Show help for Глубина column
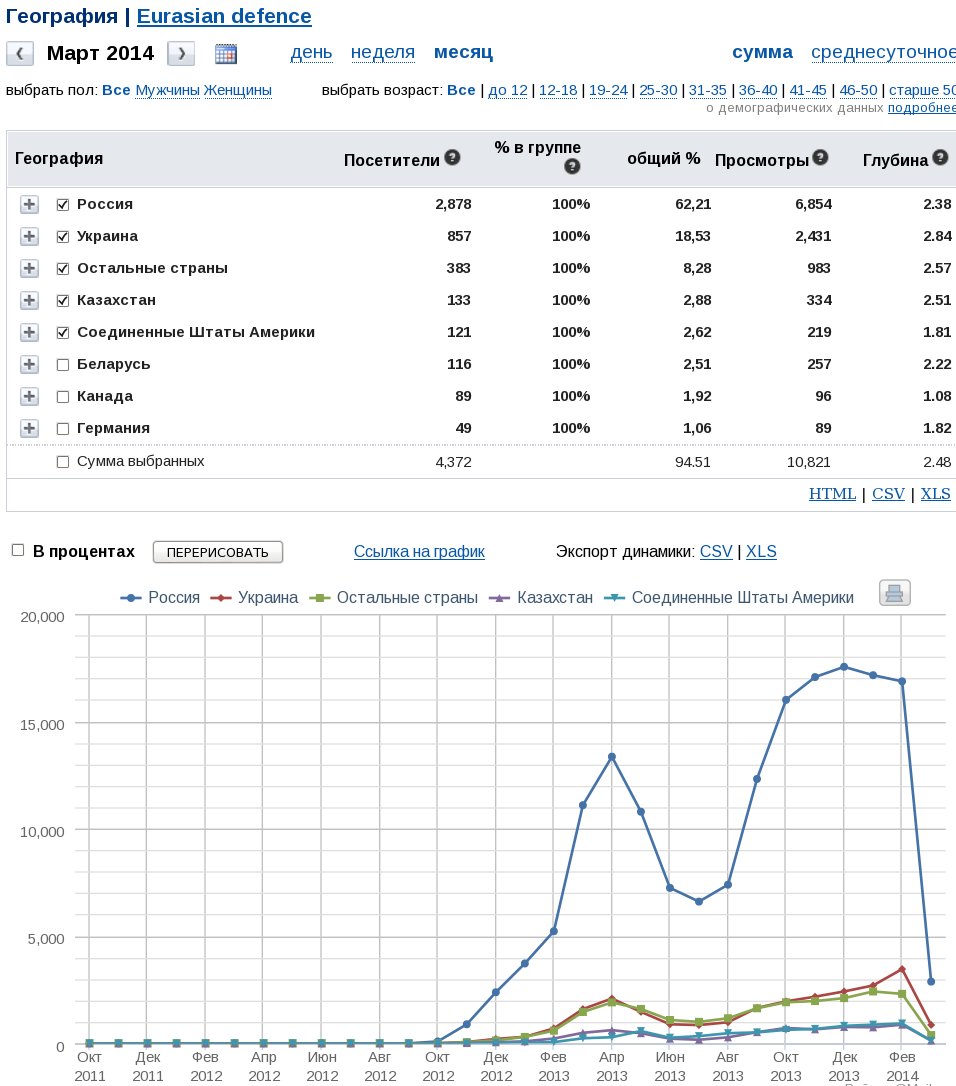 coord(940,158)
